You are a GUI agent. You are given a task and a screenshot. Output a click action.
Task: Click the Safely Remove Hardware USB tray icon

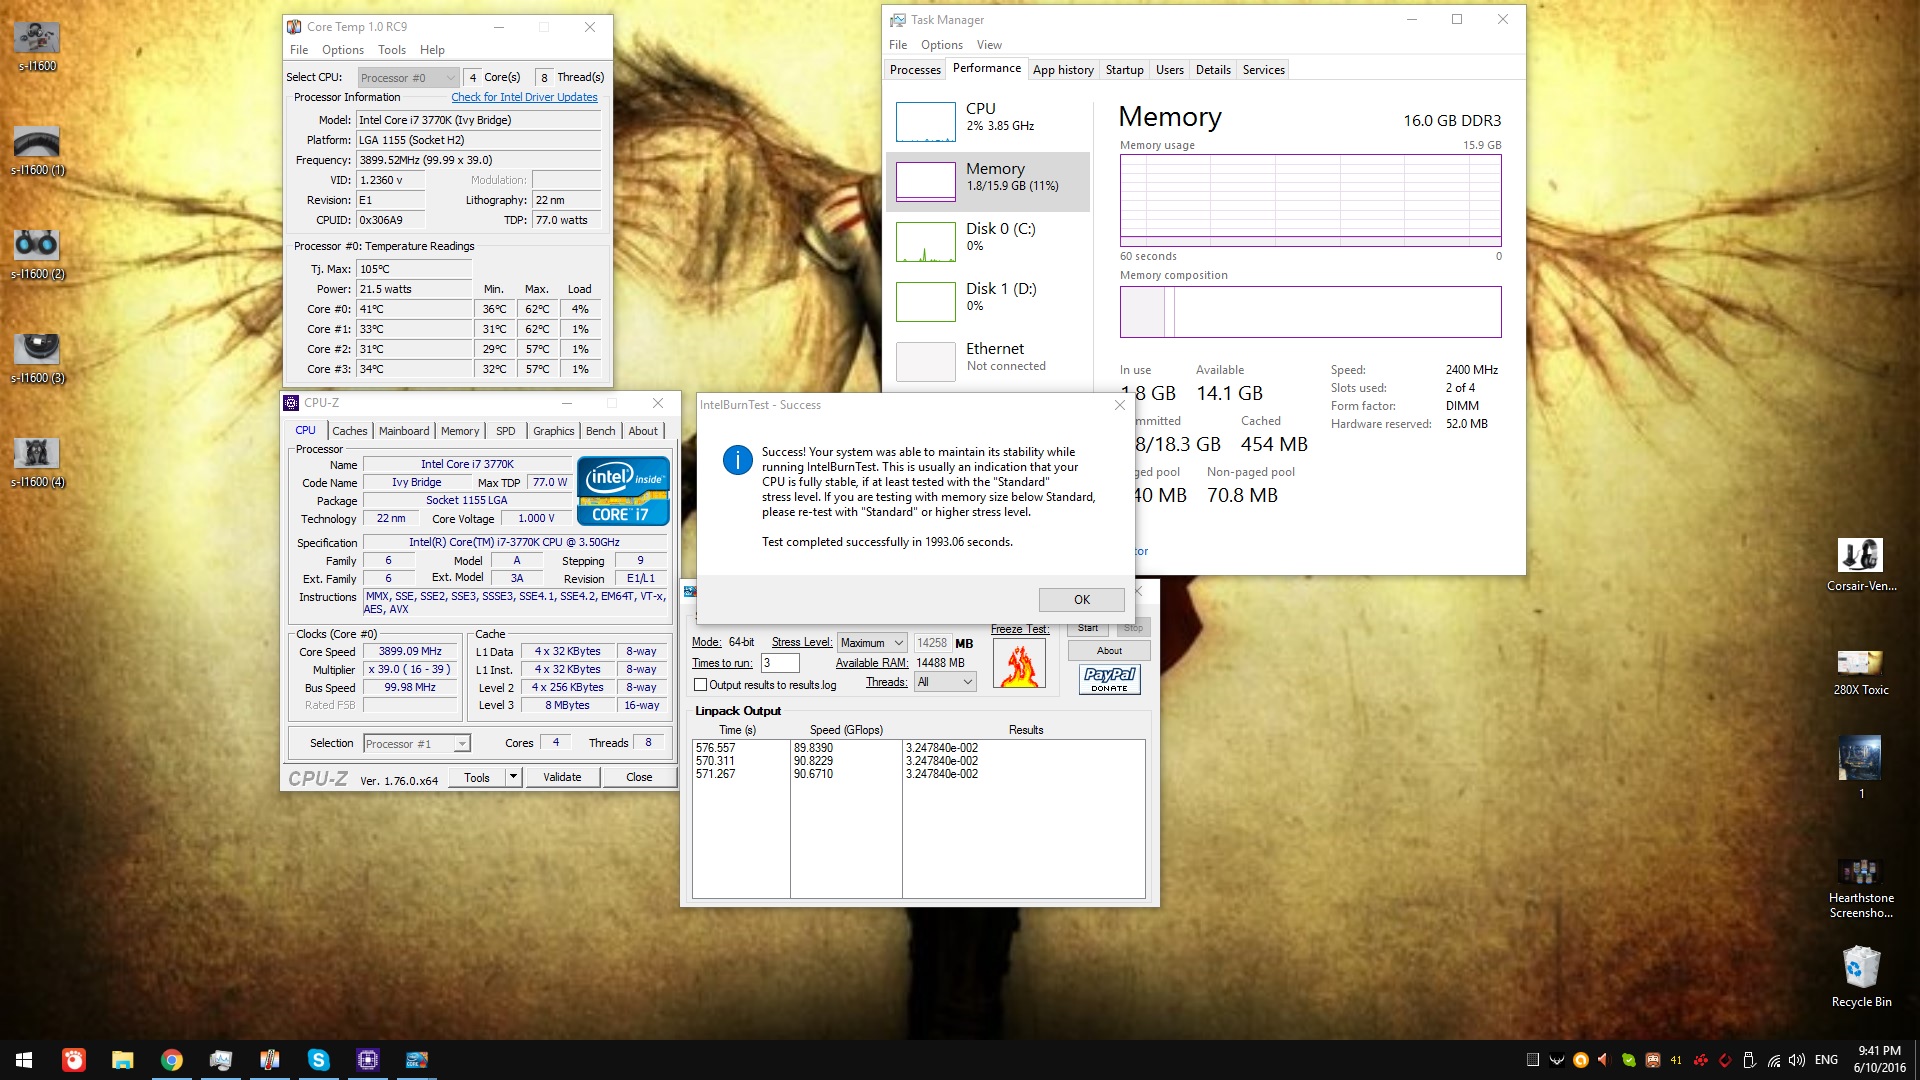[1749, 1060]
